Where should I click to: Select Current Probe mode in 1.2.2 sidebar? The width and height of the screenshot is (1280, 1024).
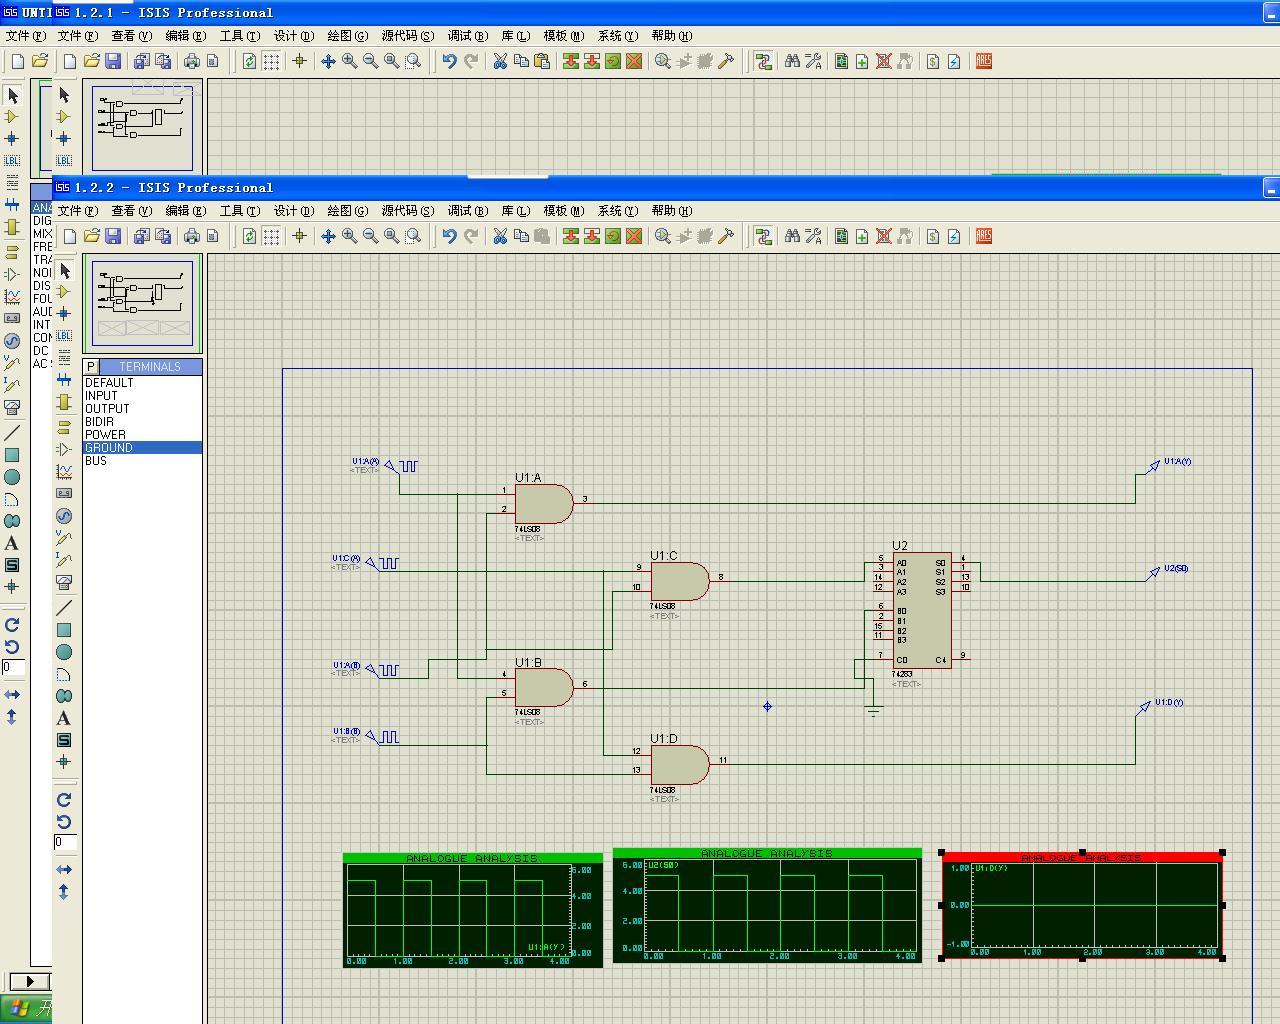click(x=64, y=559)
